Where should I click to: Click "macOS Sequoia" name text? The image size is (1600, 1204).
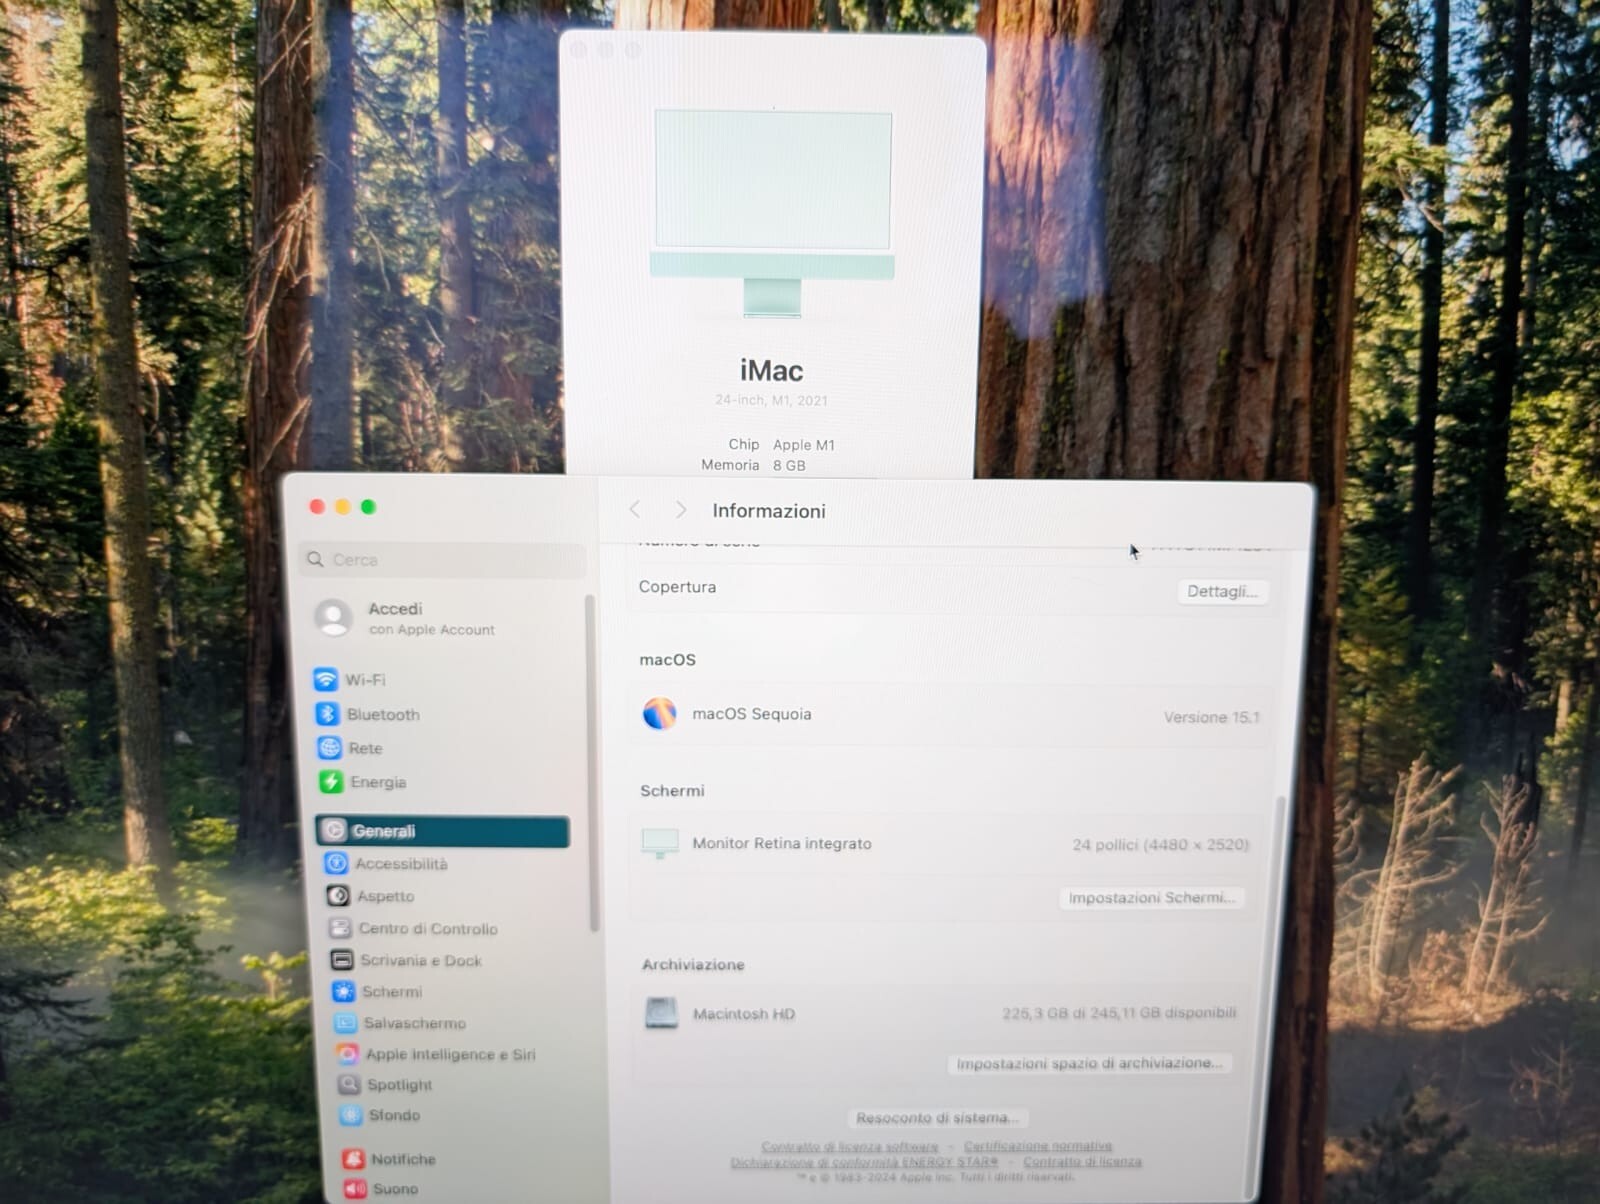pyautogui.click(x=752, y=714)
